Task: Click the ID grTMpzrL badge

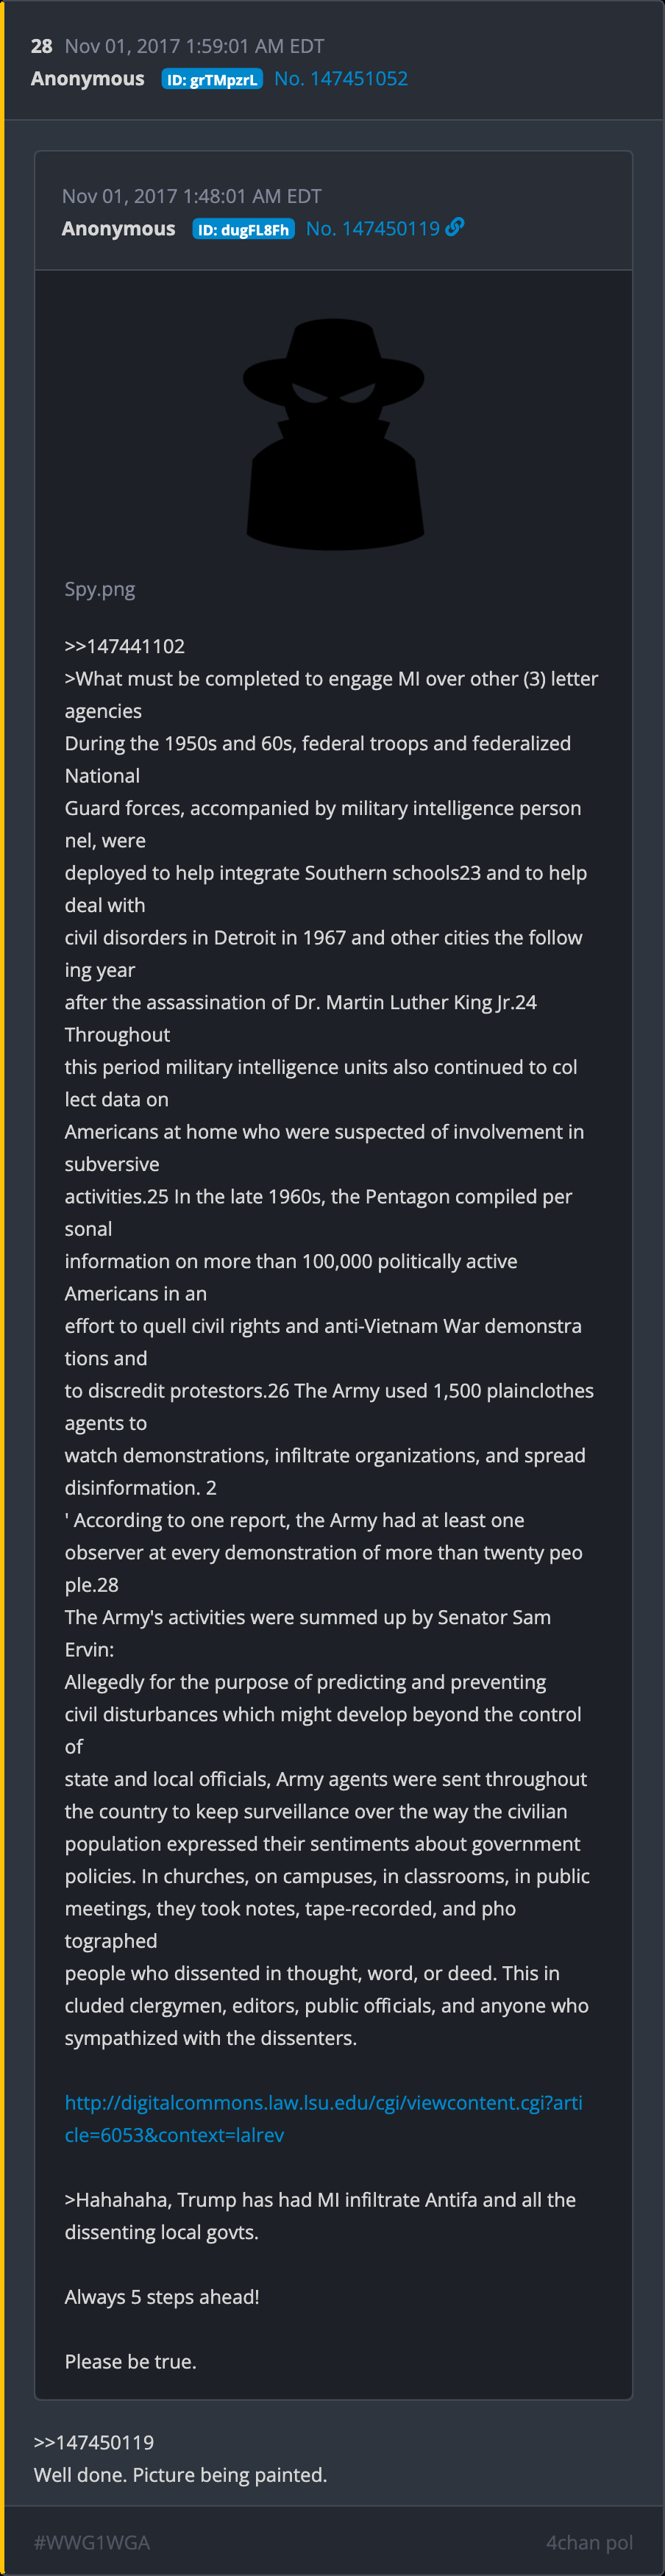Action: coord(212,79)
